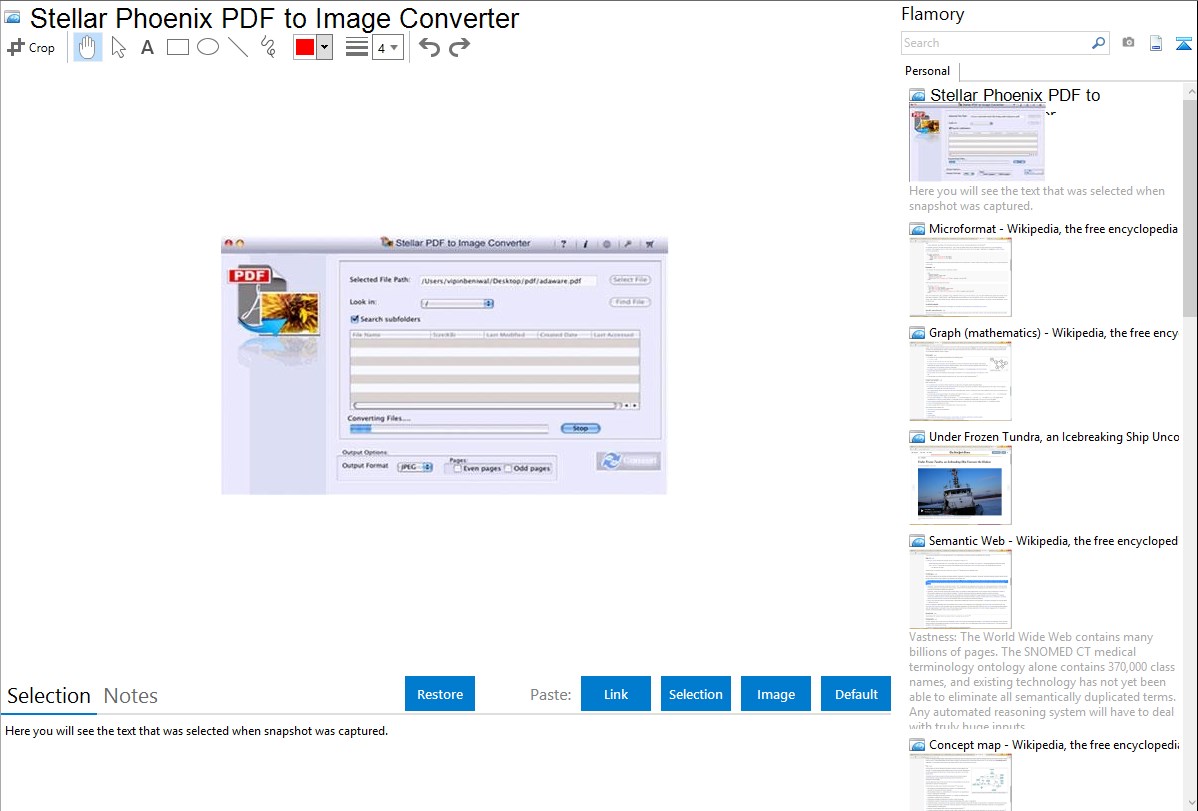The image size is (1198, 811).
Task: Click the Convert button in screenshot
Action: click(629, 461)
